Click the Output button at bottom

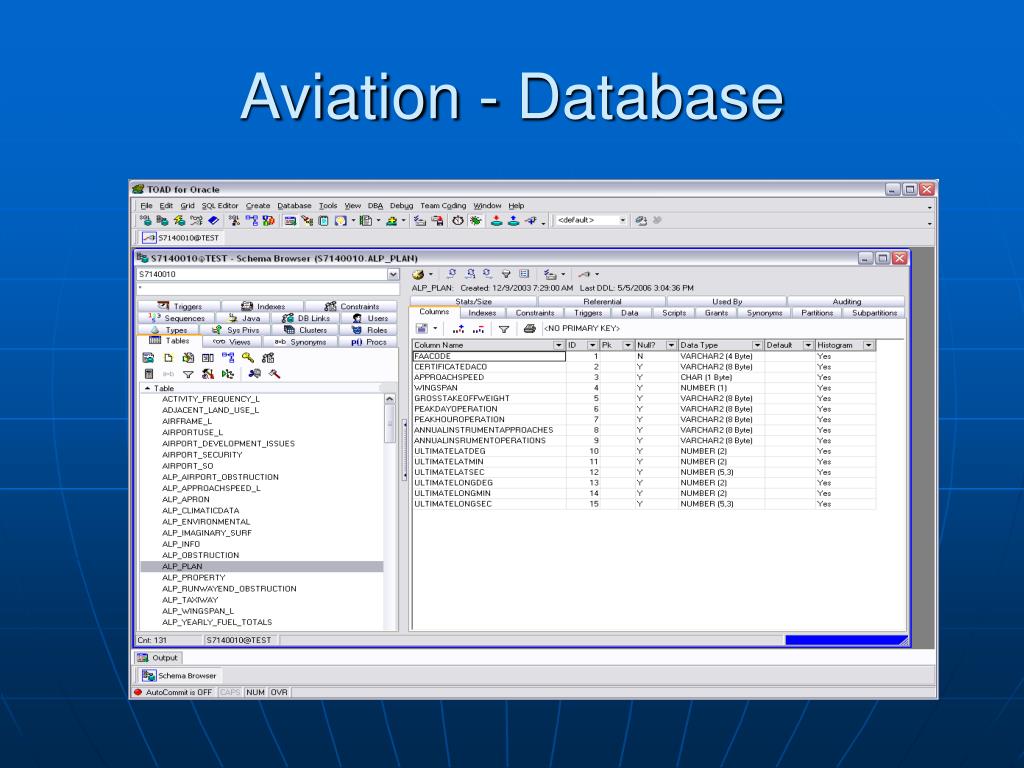point(158,658)
